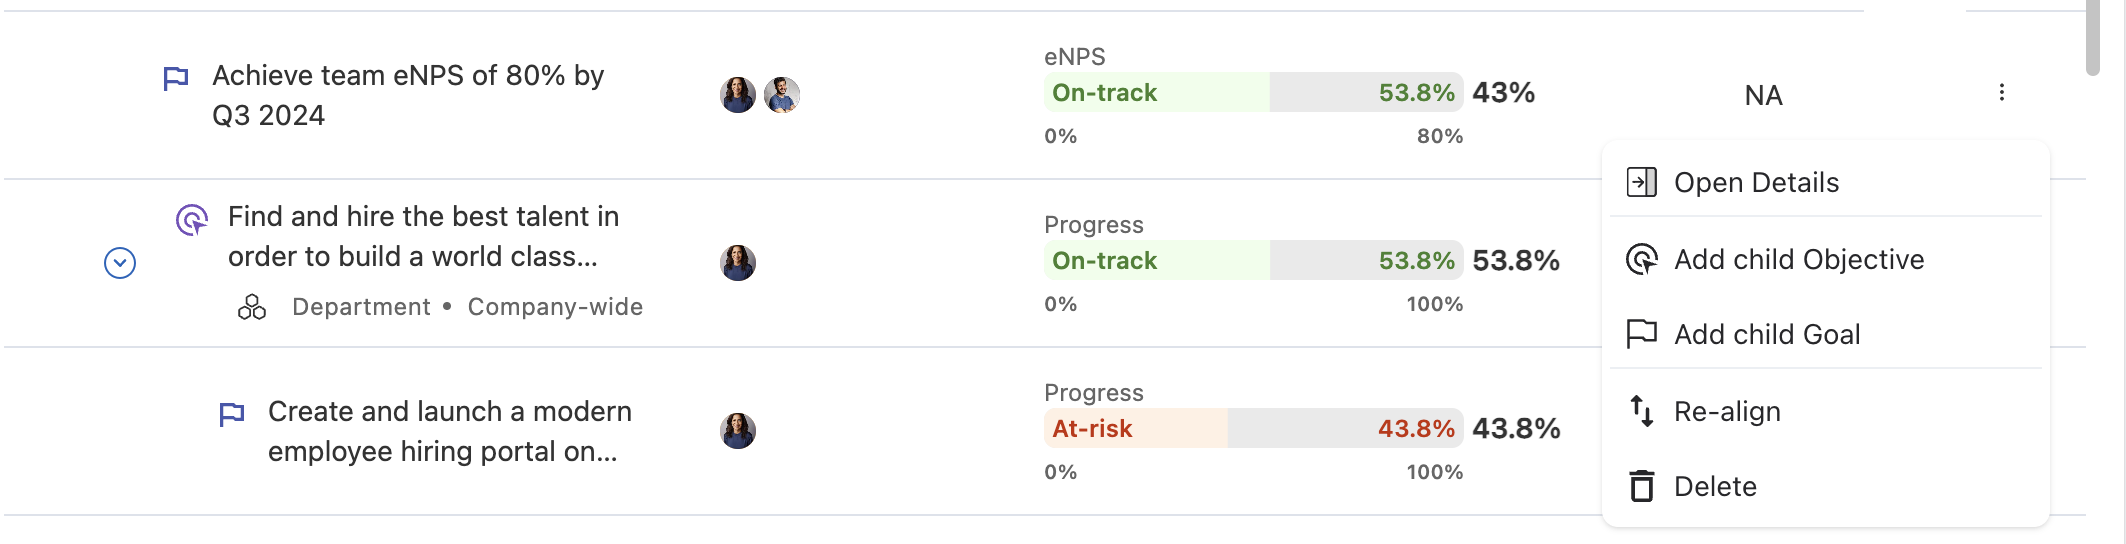Click the At-risk progress bar at 43.8%
2126x544 pixels.
tap(1252, 429)
